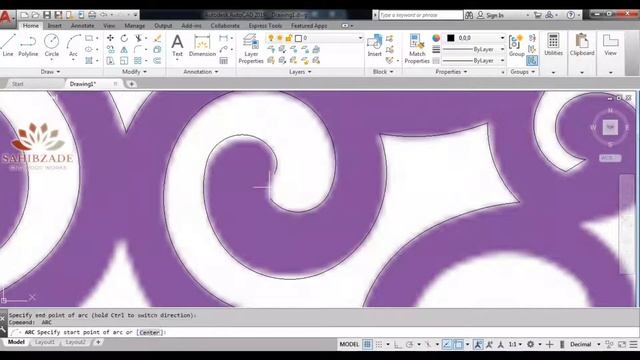Expand the Annotation panel
This screenshot has width=640, height=360.
[x=201, y=72]
